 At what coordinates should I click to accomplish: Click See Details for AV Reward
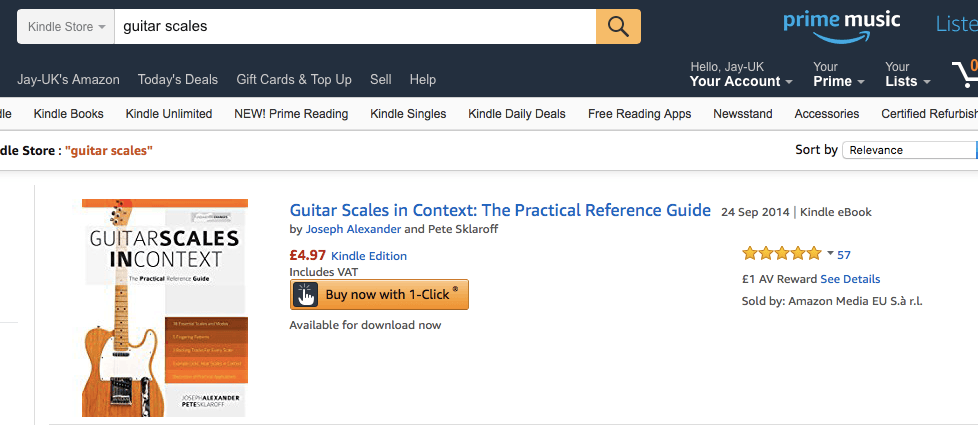tap(850, 279)
